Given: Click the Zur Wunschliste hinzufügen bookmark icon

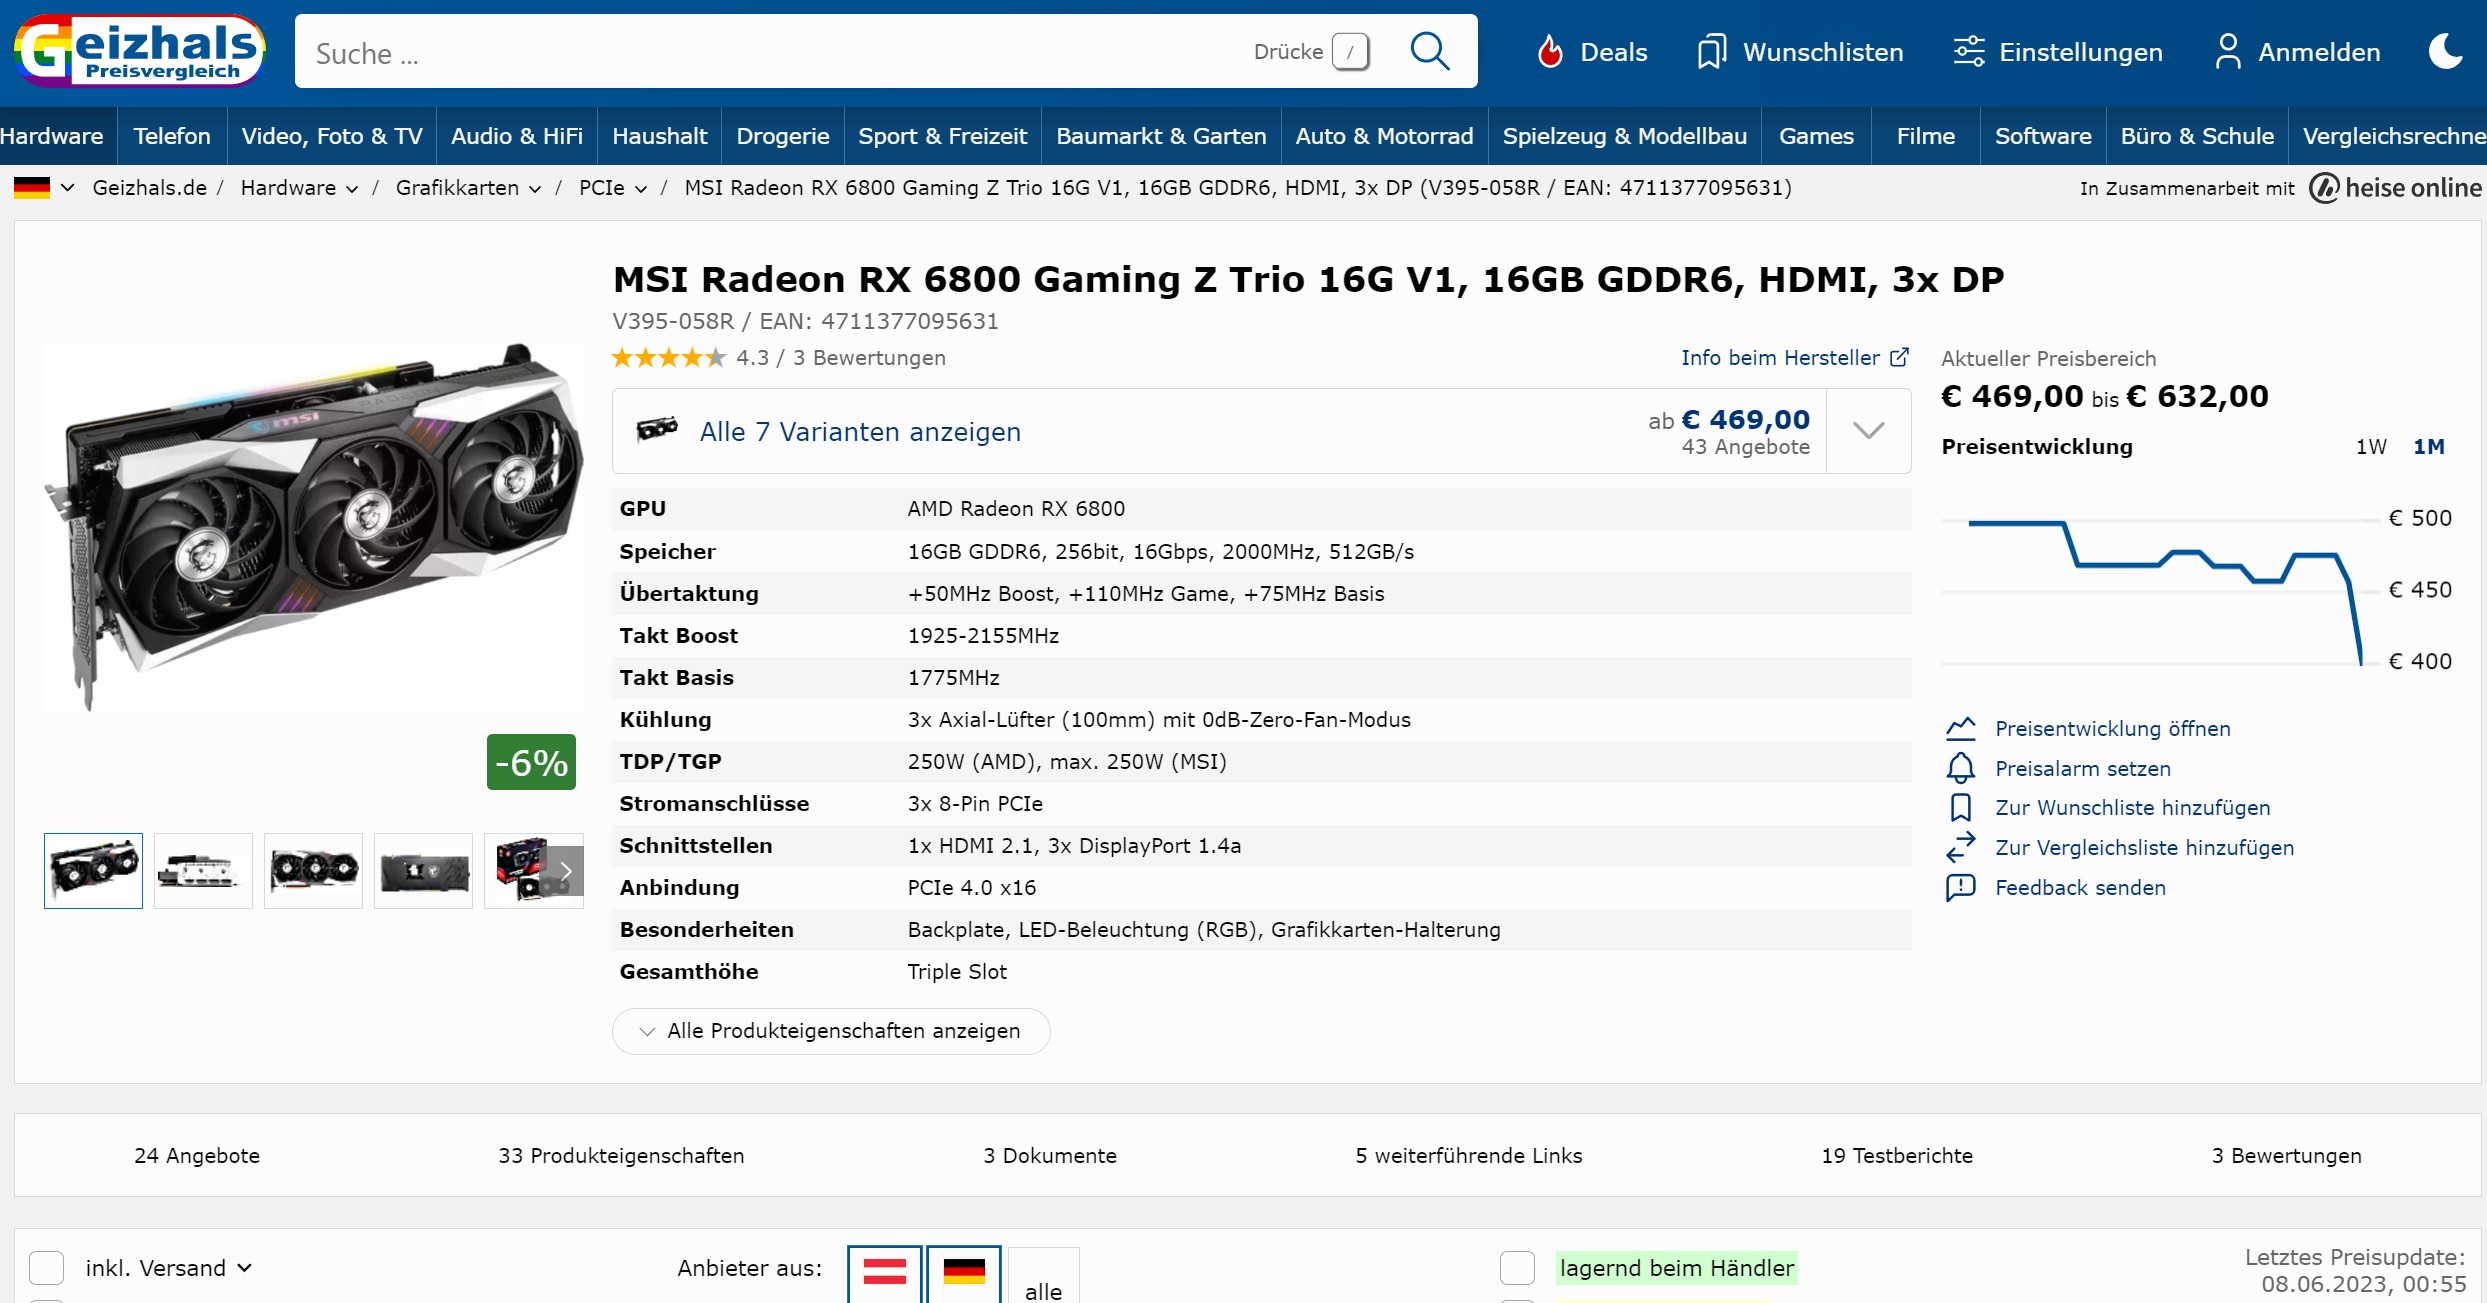Looking at the screenshot, I should coord(1960,807).
